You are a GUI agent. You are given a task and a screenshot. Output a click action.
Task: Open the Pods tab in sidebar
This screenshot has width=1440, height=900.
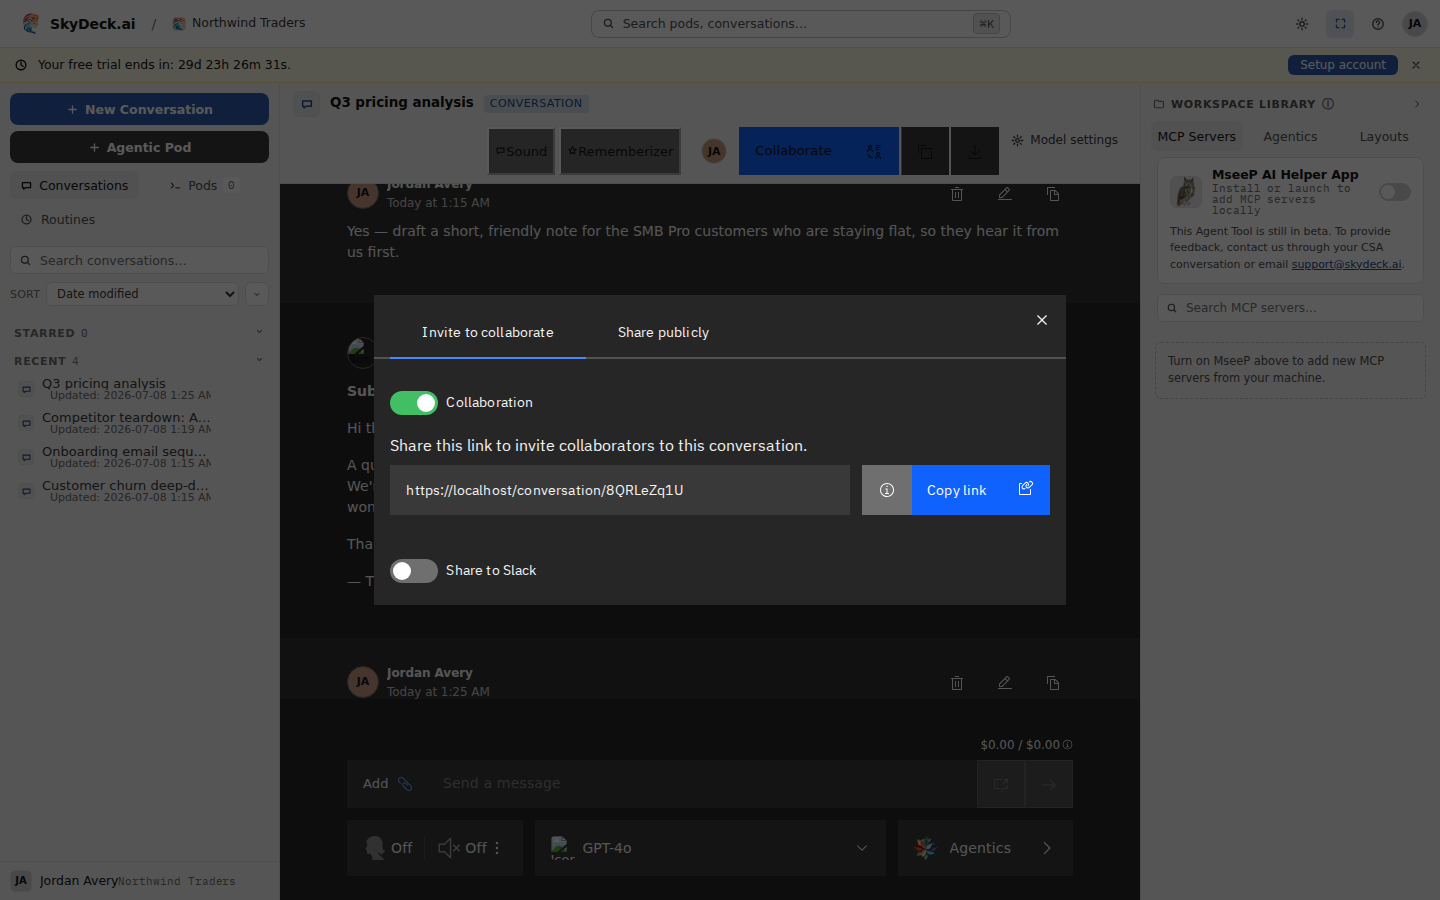point(203,185)
